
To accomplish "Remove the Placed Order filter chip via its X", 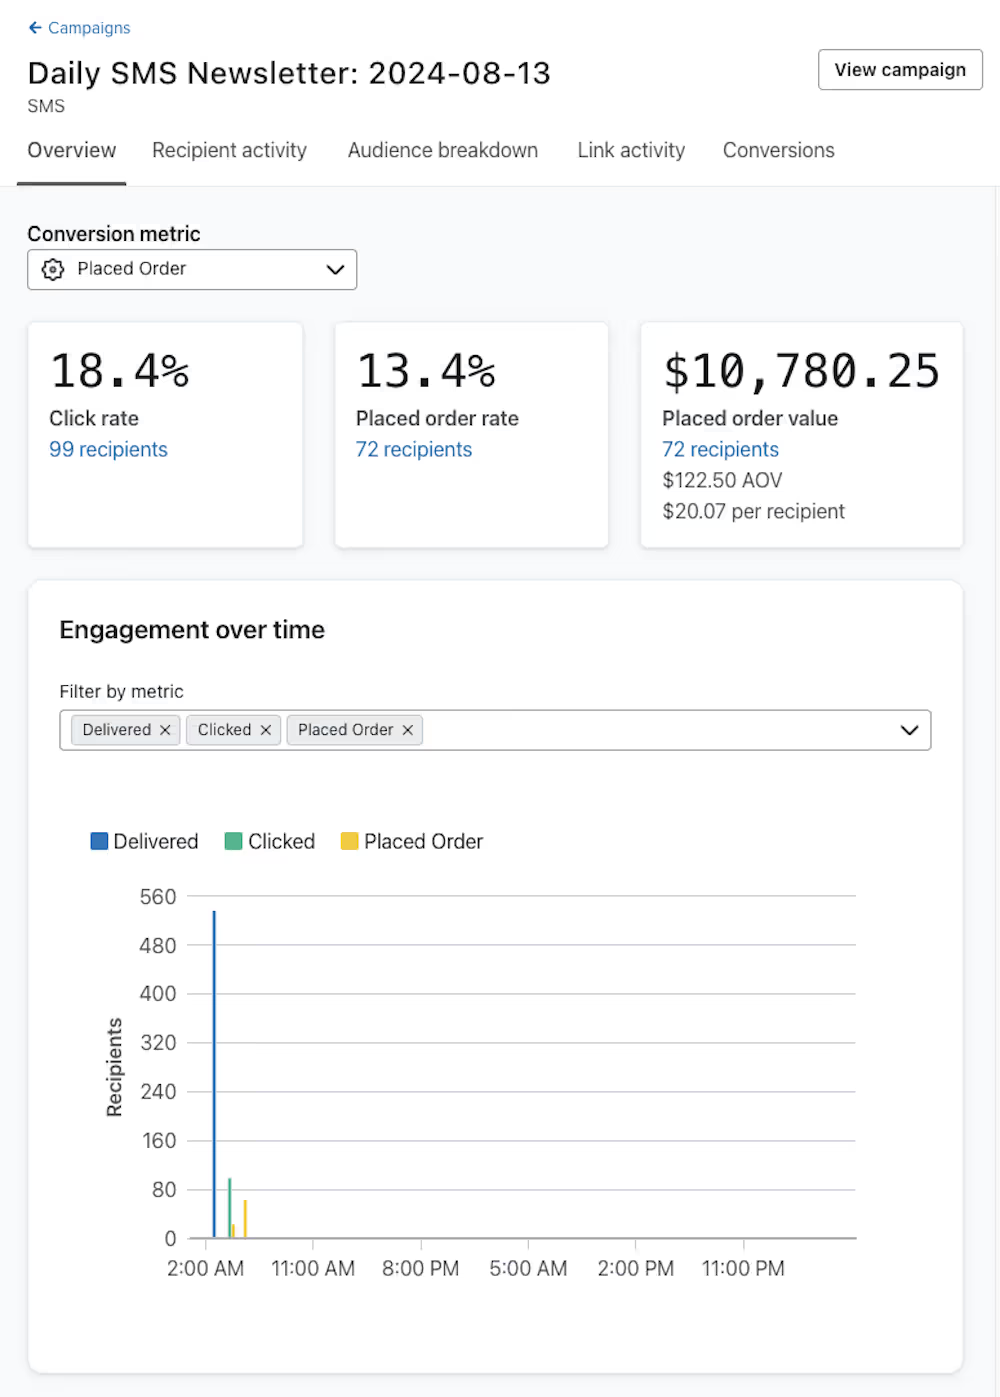I will pyautogui.click(x=407, y=730).
